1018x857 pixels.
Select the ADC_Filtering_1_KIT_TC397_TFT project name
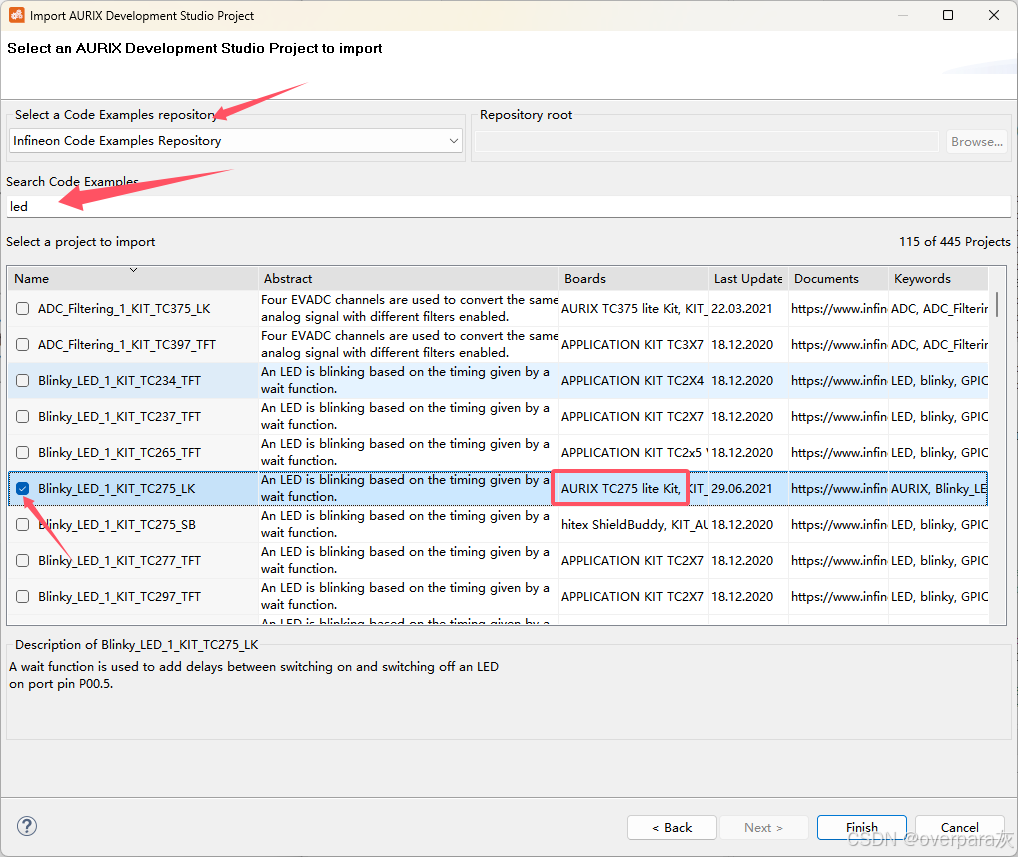pos(127,344)
